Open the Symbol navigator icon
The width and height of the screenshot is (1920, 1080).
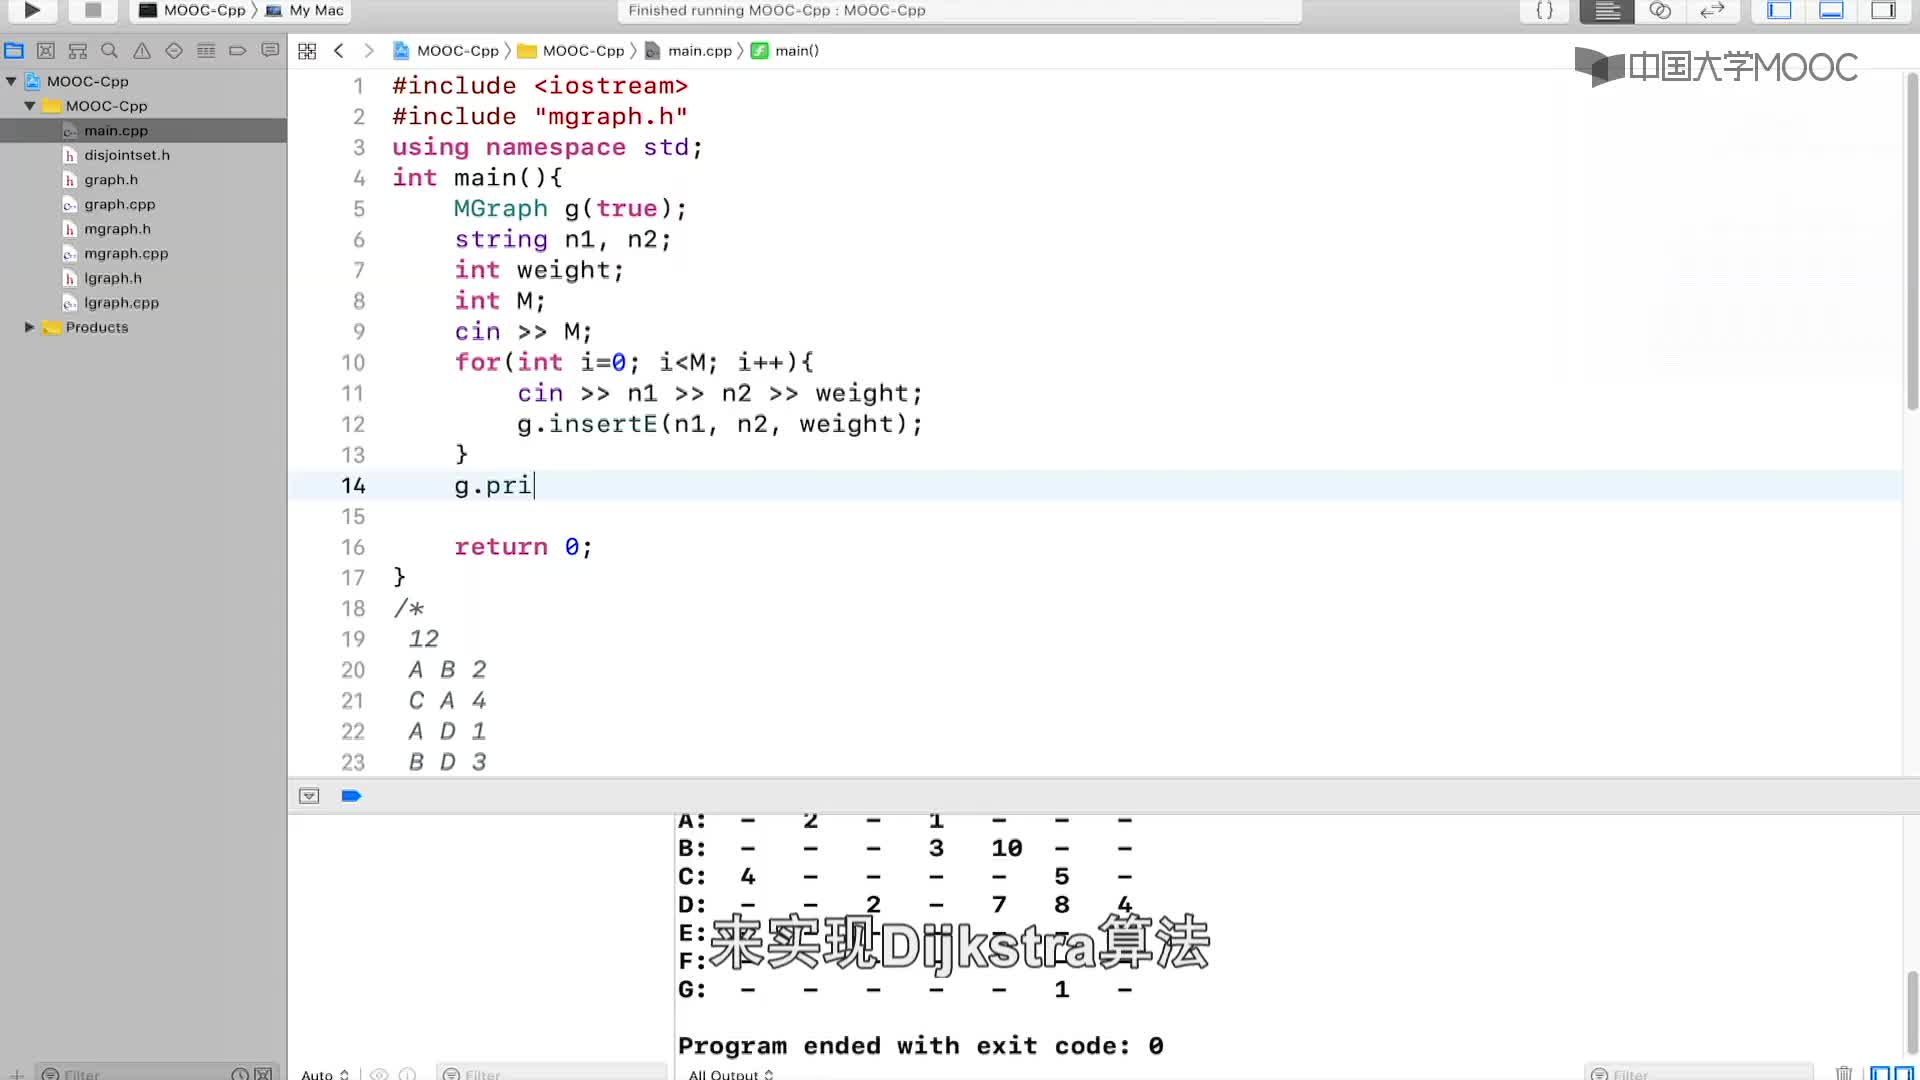click(x=78, y=50)
